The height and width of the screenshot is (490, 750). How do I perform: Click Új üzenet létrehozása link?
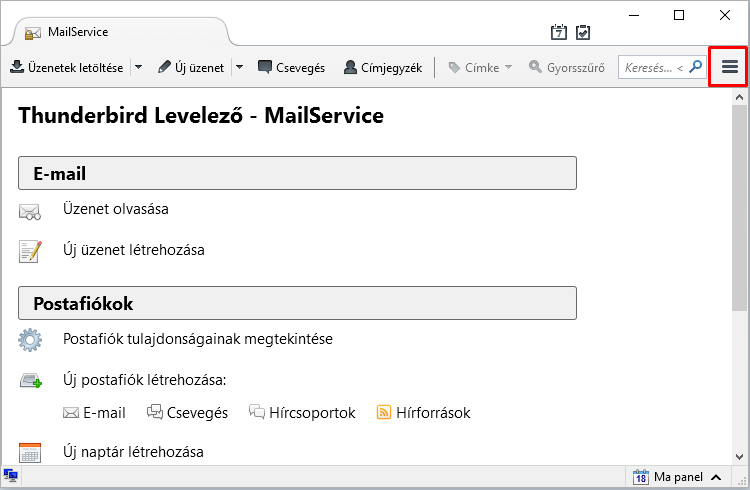click(x=134, y=250)
